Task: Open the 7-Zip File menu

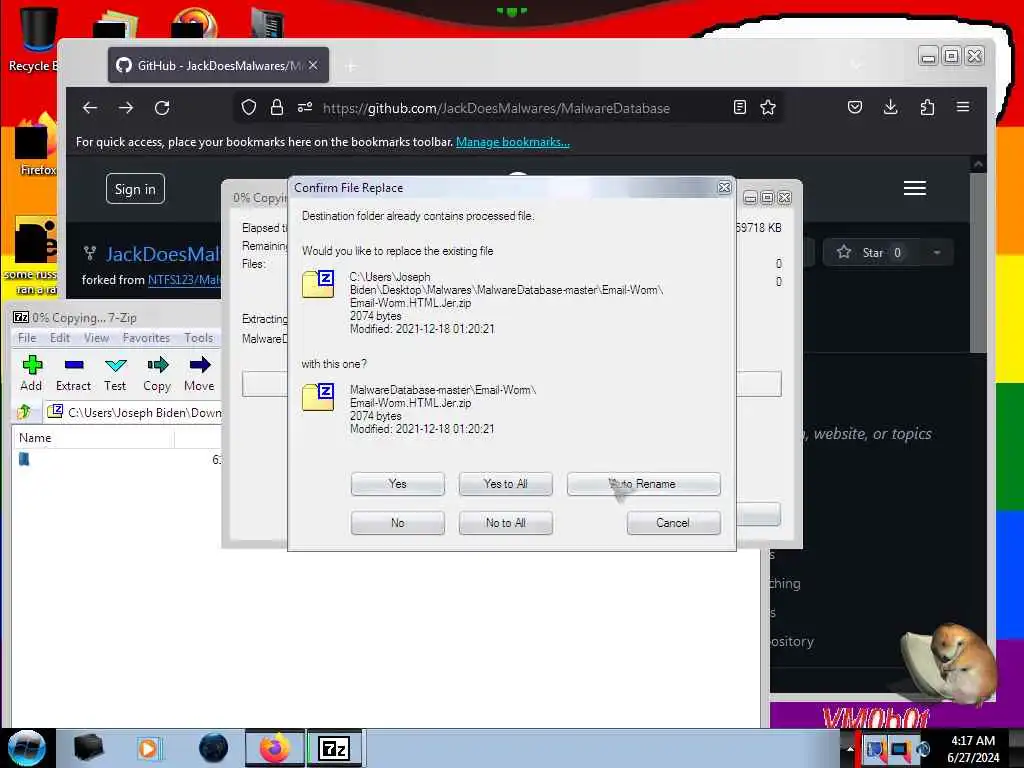Action: tap(27, 338)
